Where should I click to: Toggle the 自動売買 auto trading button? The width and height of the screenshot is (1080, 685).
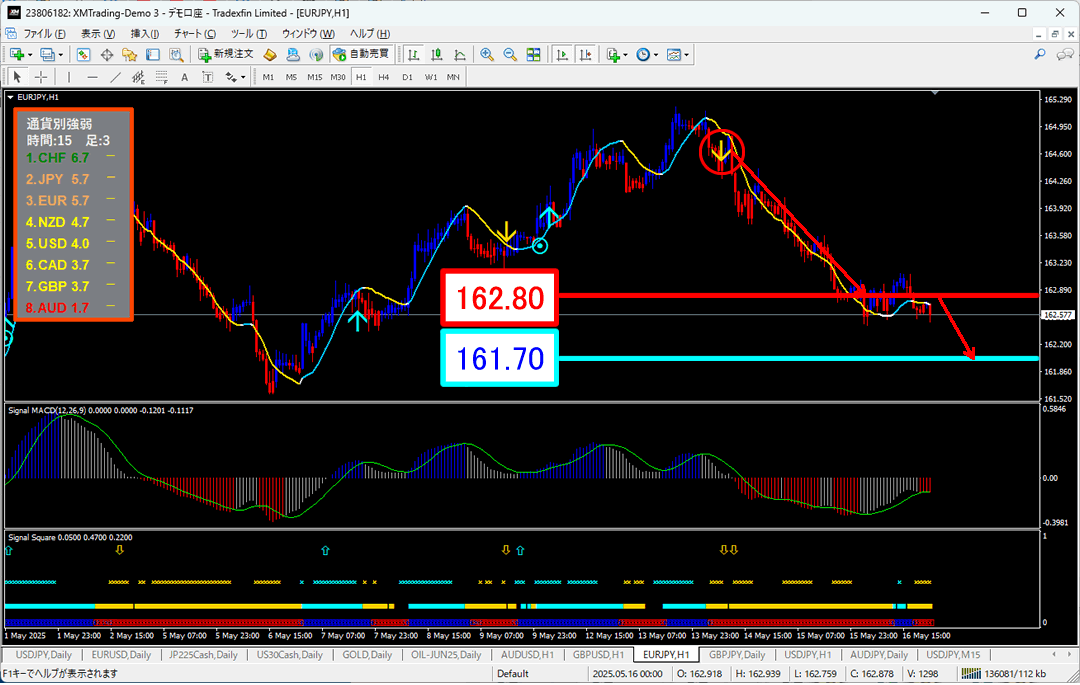[361, 54]
